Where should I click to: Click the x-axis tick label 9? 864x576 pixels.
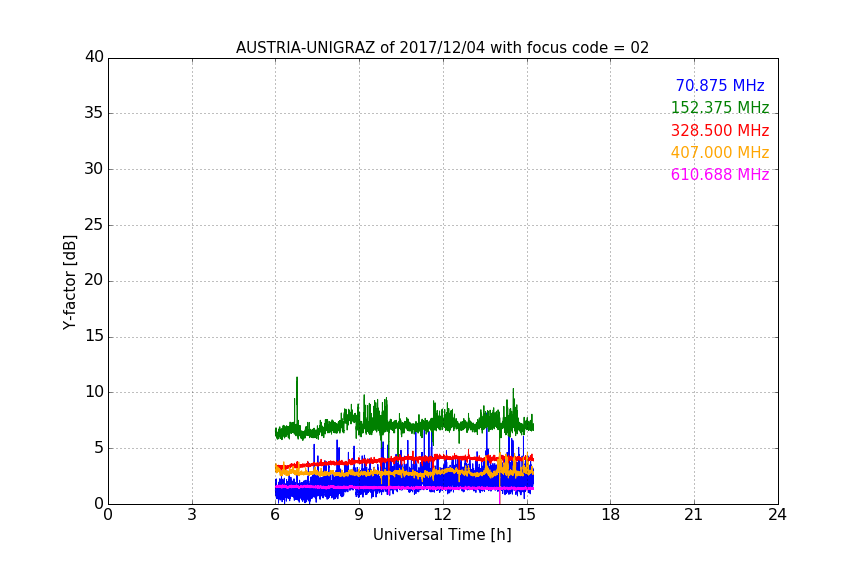pos(359,515)
